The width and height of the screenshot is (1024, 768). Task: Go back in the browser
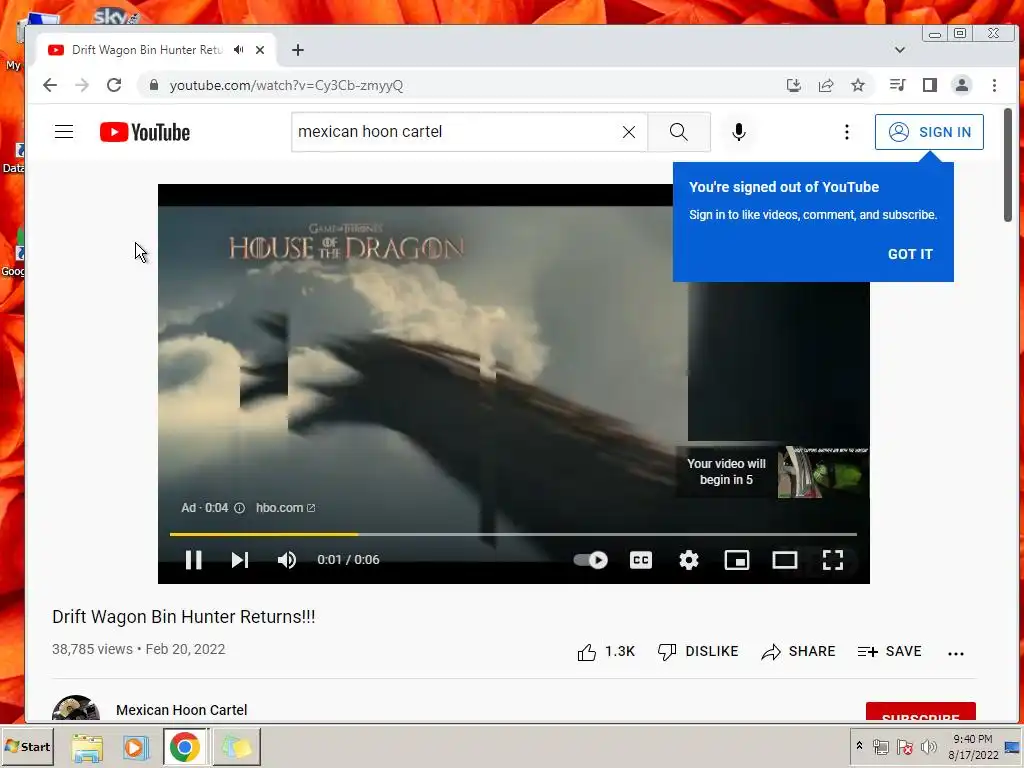pos(50,85)
